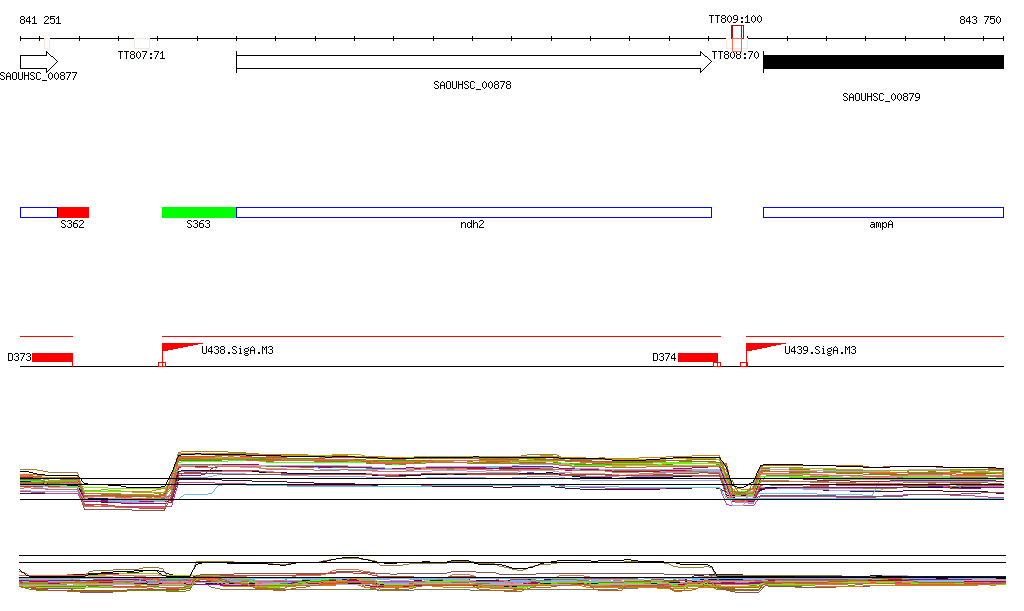Select the red D373 downshift bar
Viewport: 1024px width, 611px height.
(x=52, y=358)
